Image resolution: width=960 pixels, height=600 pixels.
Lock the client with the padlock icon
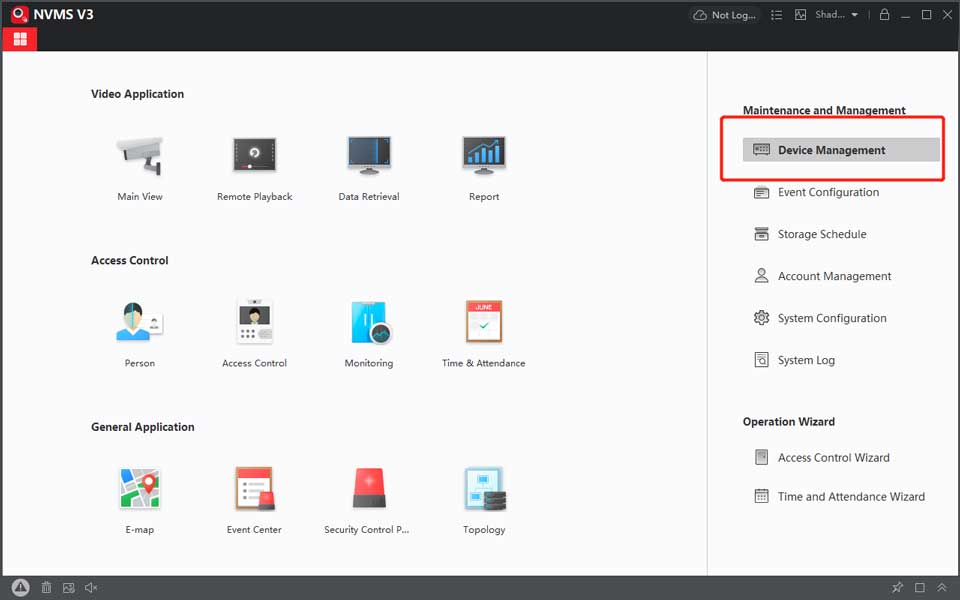[884, 15]
